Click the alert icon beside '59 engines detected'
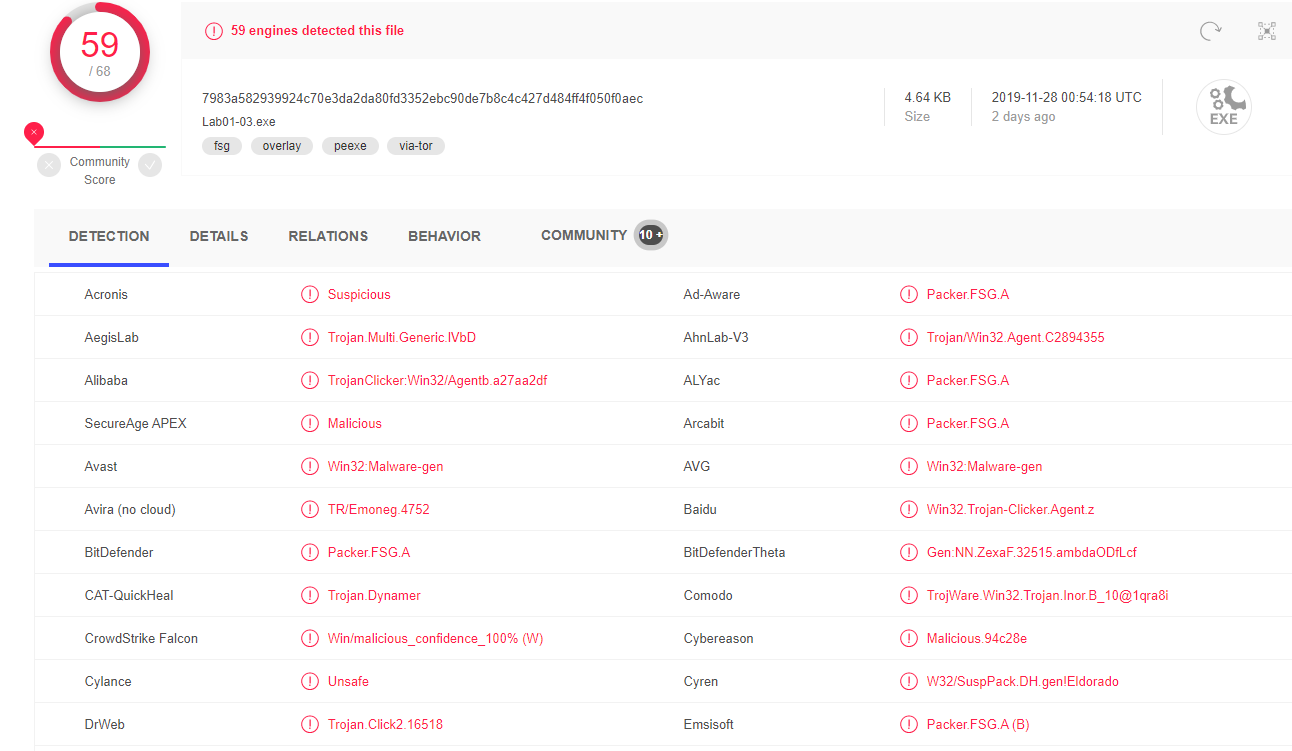 pos(214,31)
